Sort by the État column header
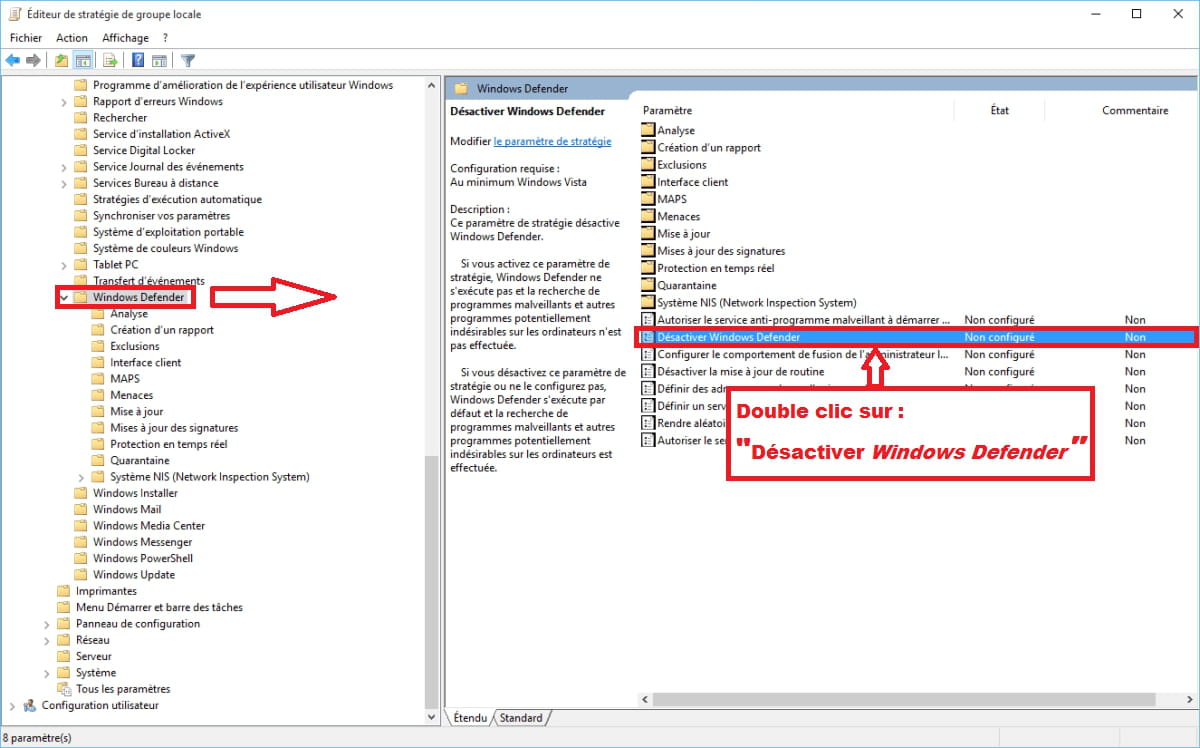Image resolution: width=1200 pixels, height=748 pixels. point(1000,110)
